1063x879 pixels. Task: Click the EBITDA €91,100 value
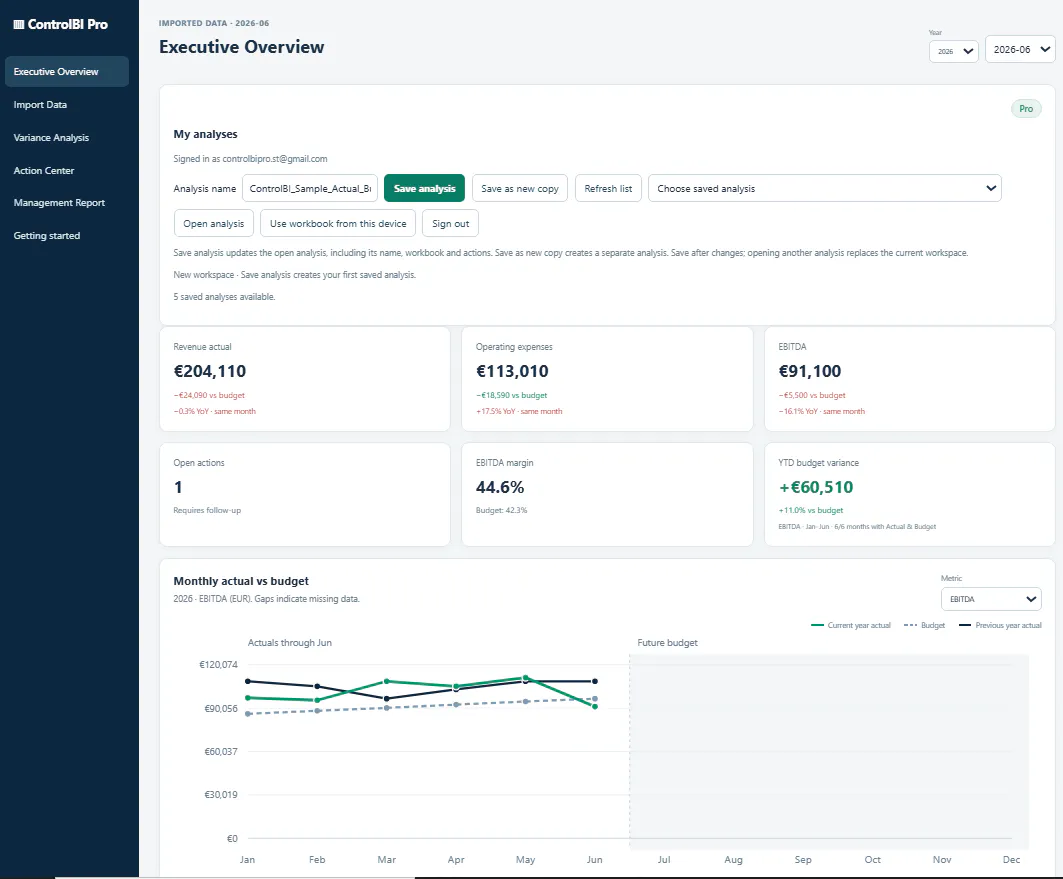pyautogui.click(x=809, y=371)
